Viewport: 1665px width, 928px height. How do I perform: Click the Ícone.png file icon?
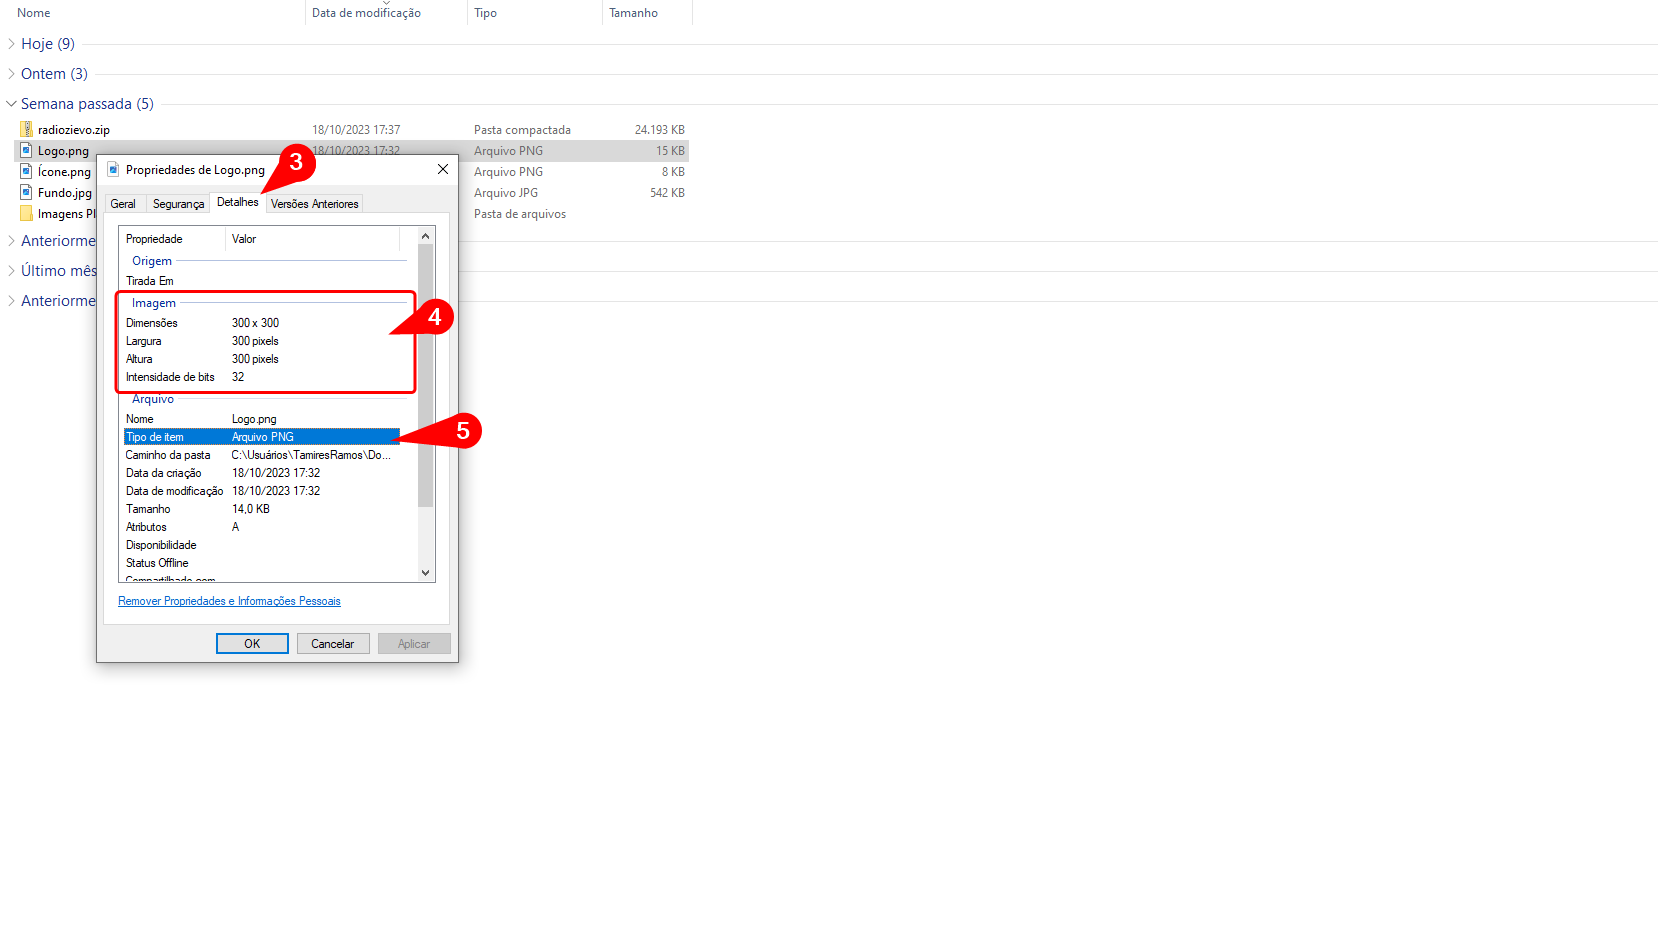(27, 171)
